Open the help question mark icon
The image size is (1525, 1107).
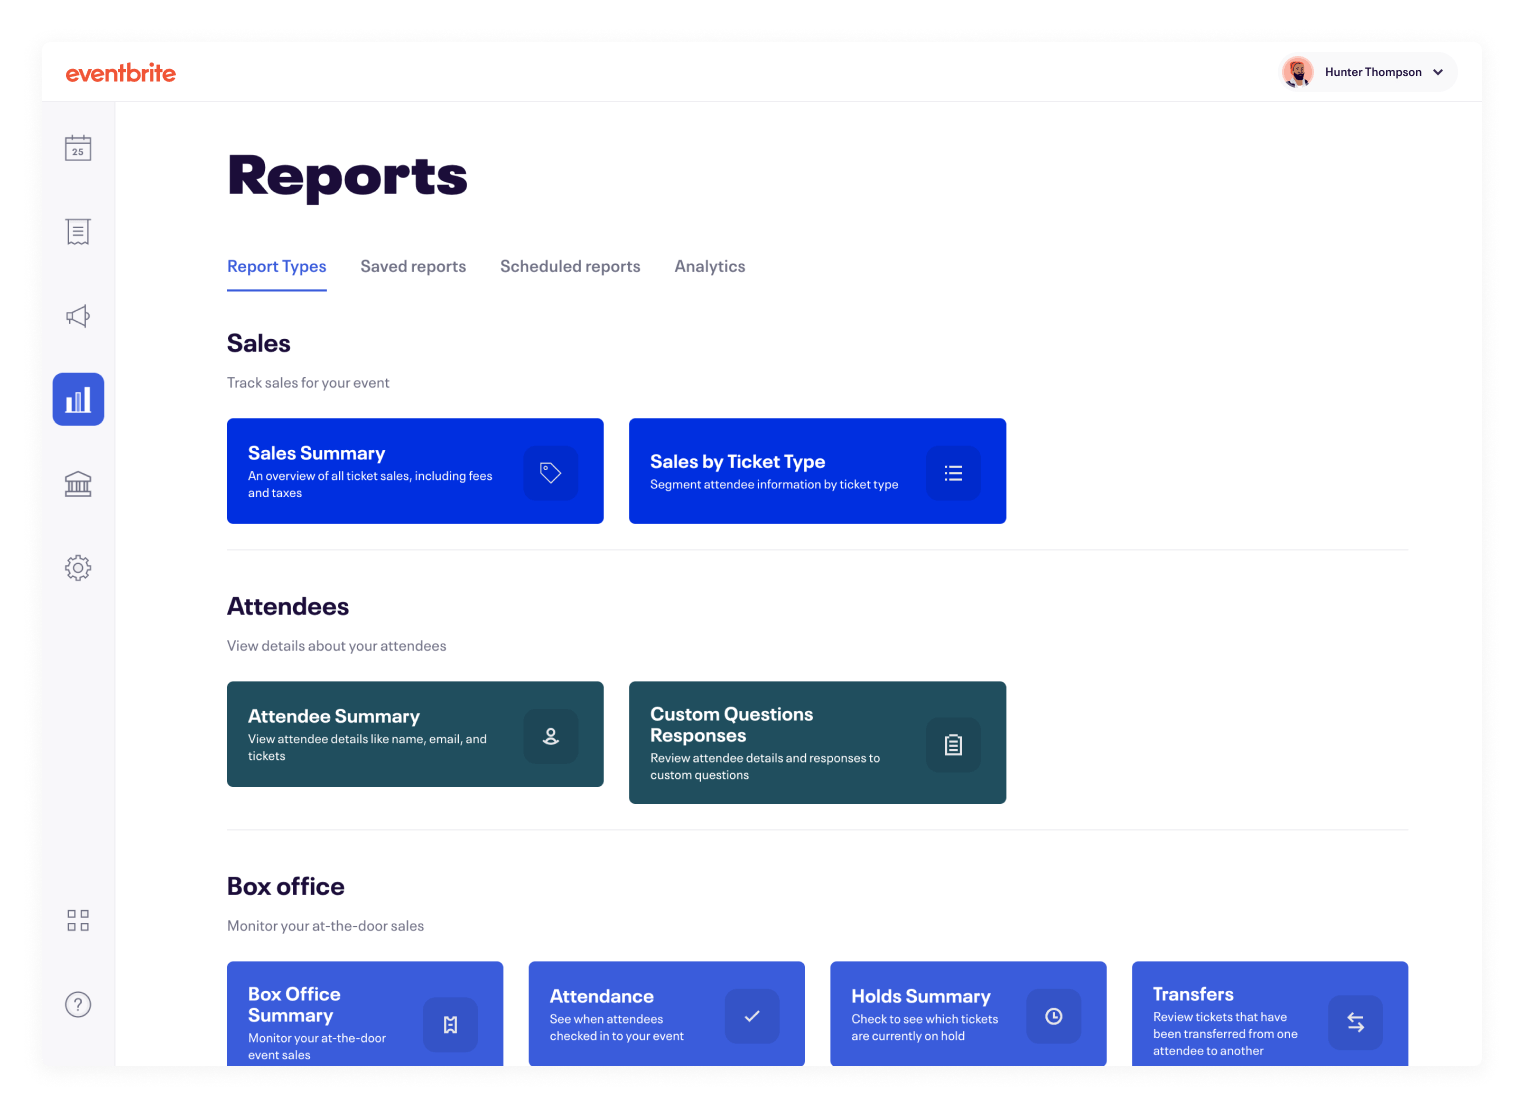coord(78,1004)
